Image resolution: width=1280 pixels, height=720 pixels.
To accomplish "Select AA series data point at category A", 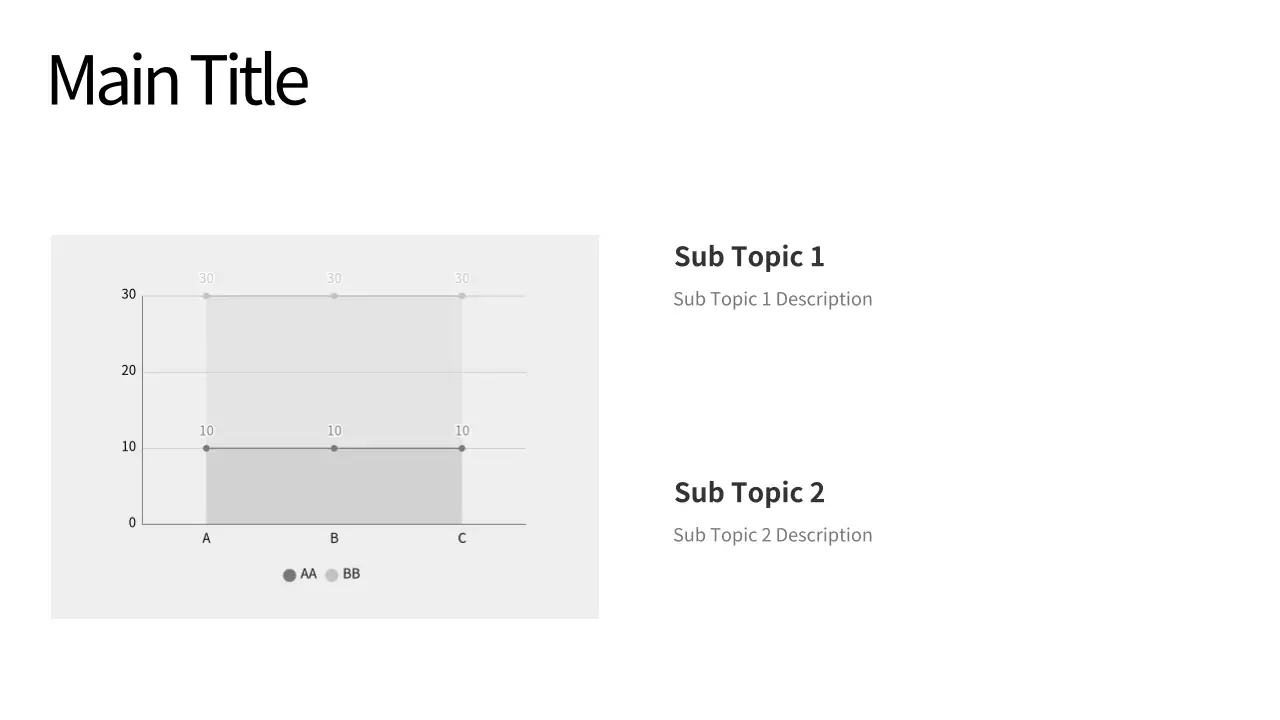I will (207, 448).
